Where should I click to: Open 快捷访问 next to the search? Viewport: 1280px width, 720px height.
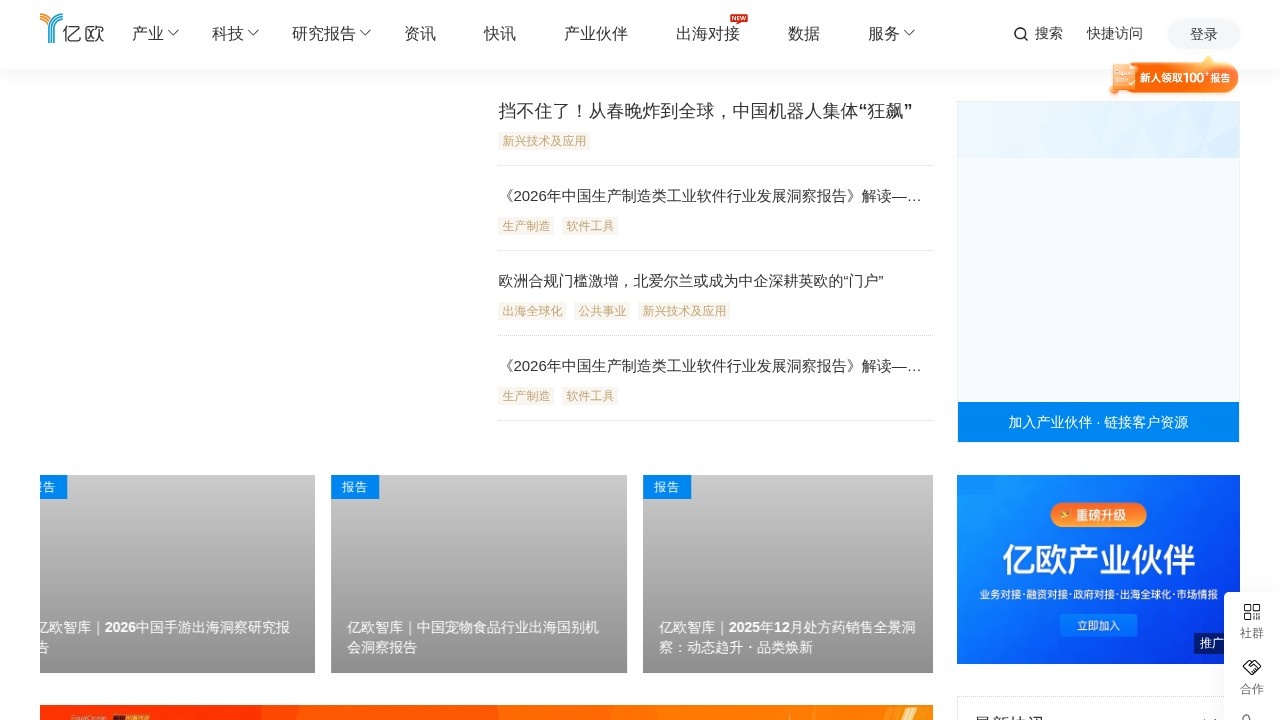coord(1114,33)
